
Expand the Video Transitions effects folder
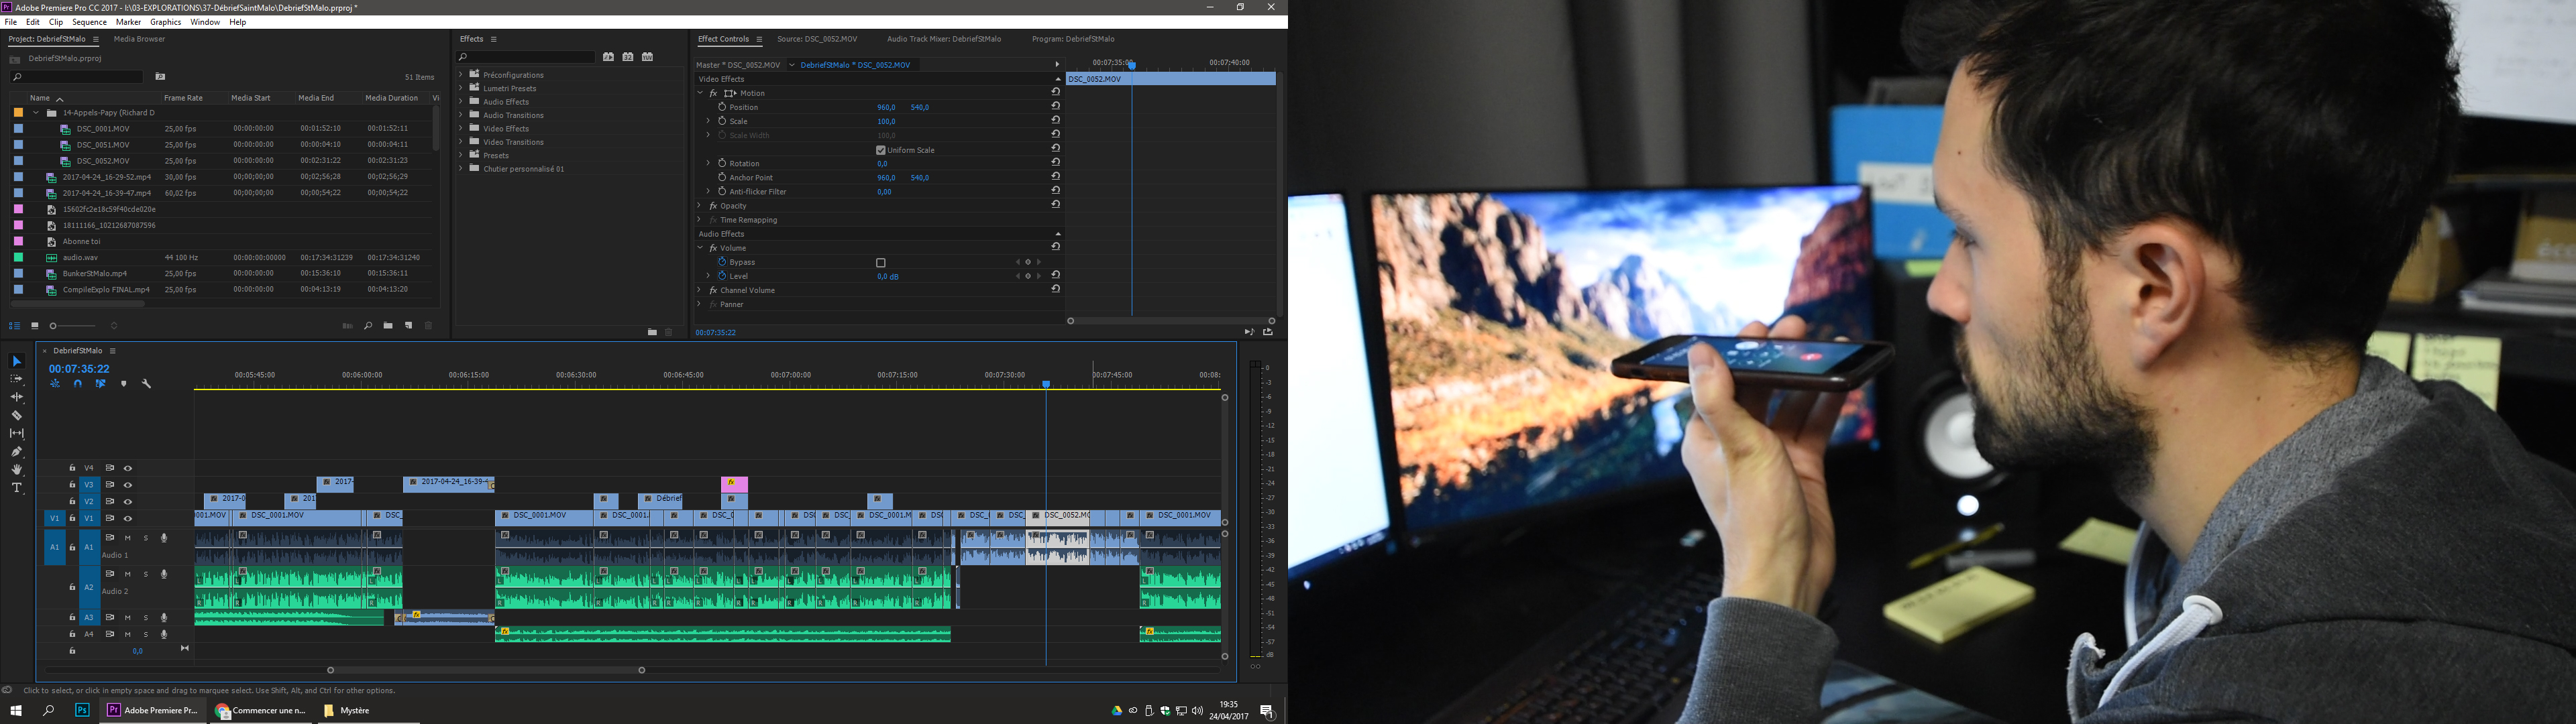462,142
